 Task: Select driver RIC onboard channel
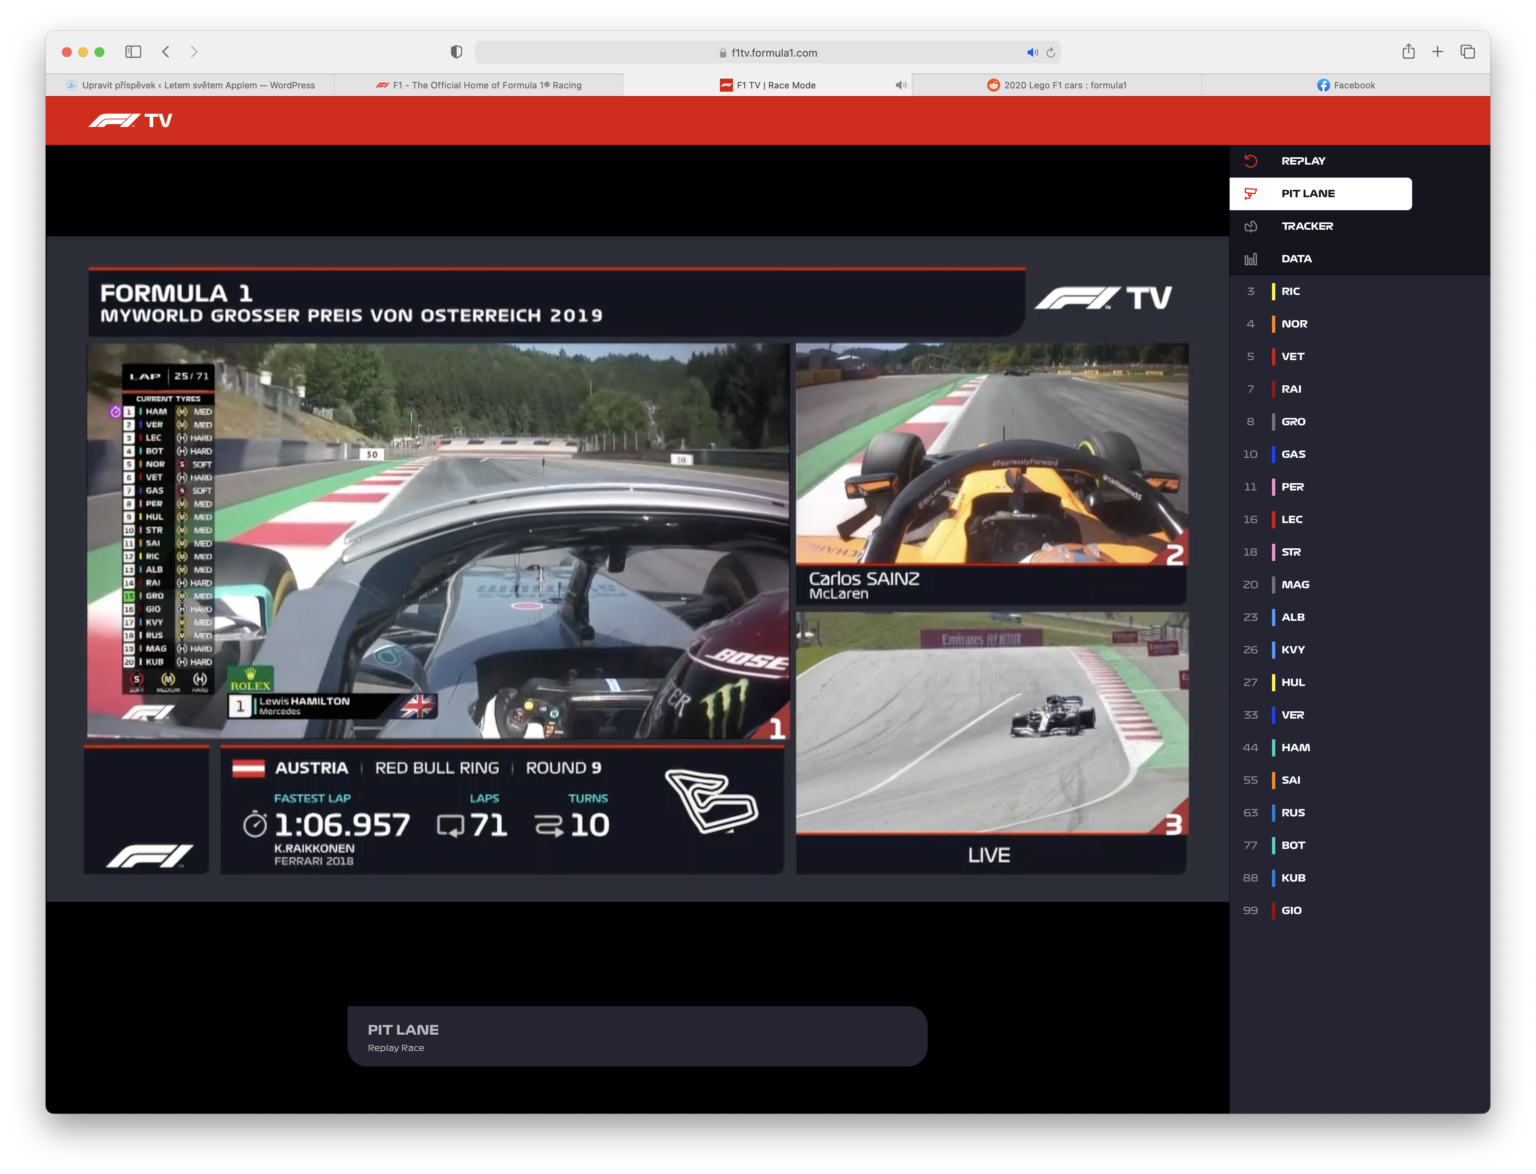[1320, 292]
